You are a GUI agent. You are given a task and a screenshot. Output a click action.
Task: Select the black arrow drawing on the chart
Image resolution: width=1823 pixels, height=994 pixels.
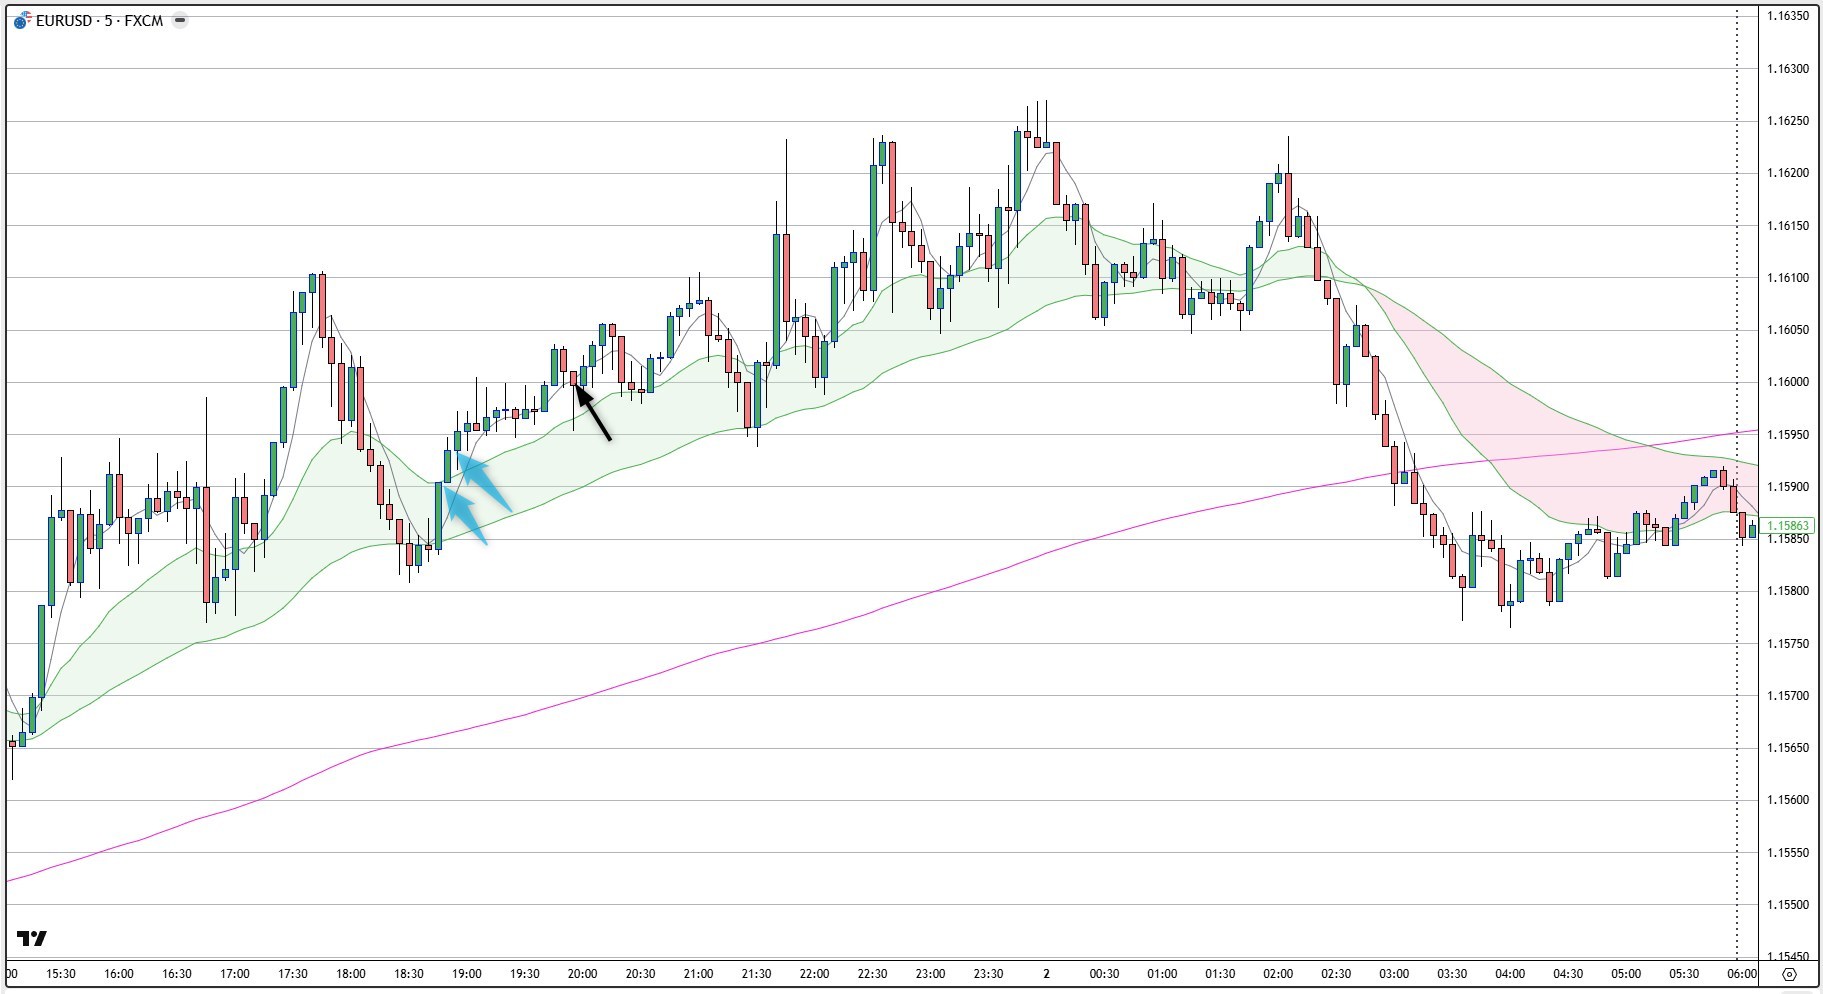tap(592, 413)
